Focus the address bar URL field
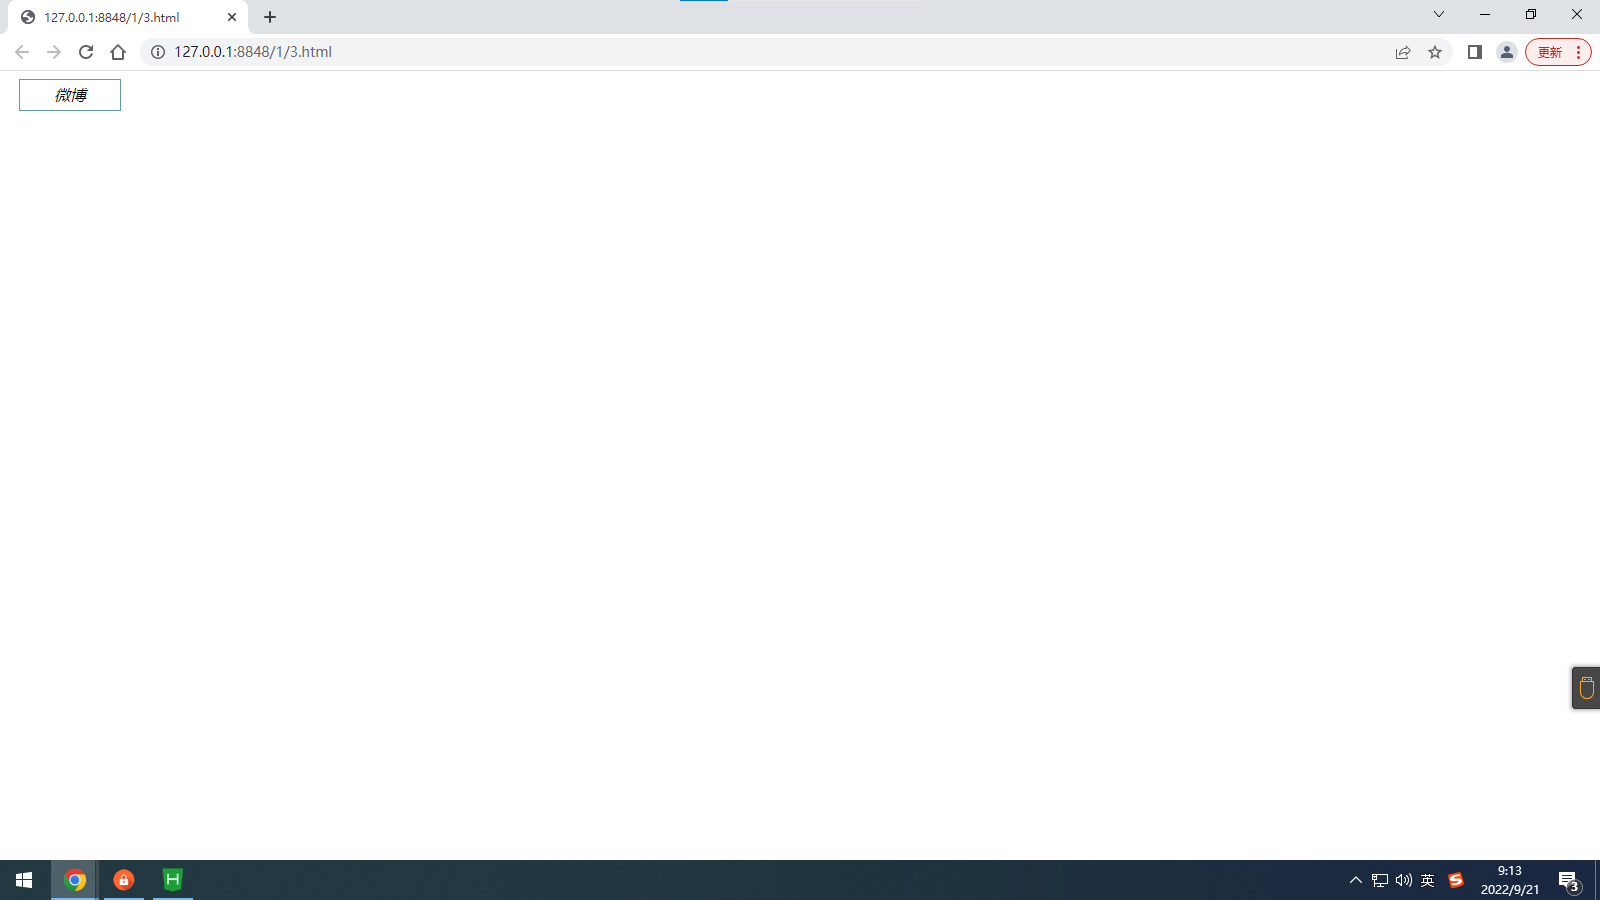This screenshot has height=900, width=1600. click(x=760, y=52)
